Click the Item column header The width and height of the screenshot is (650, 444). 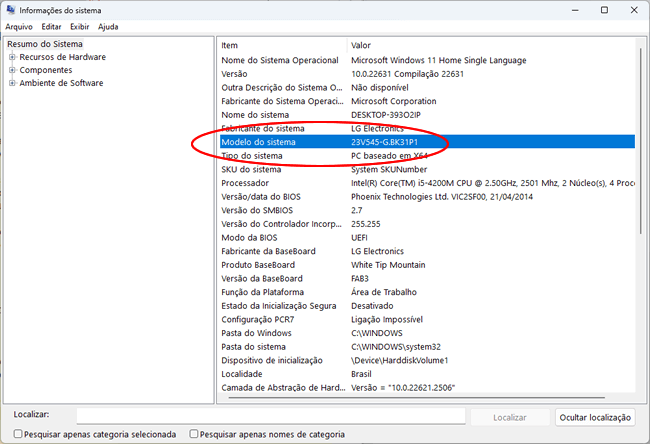click(283, 45)
